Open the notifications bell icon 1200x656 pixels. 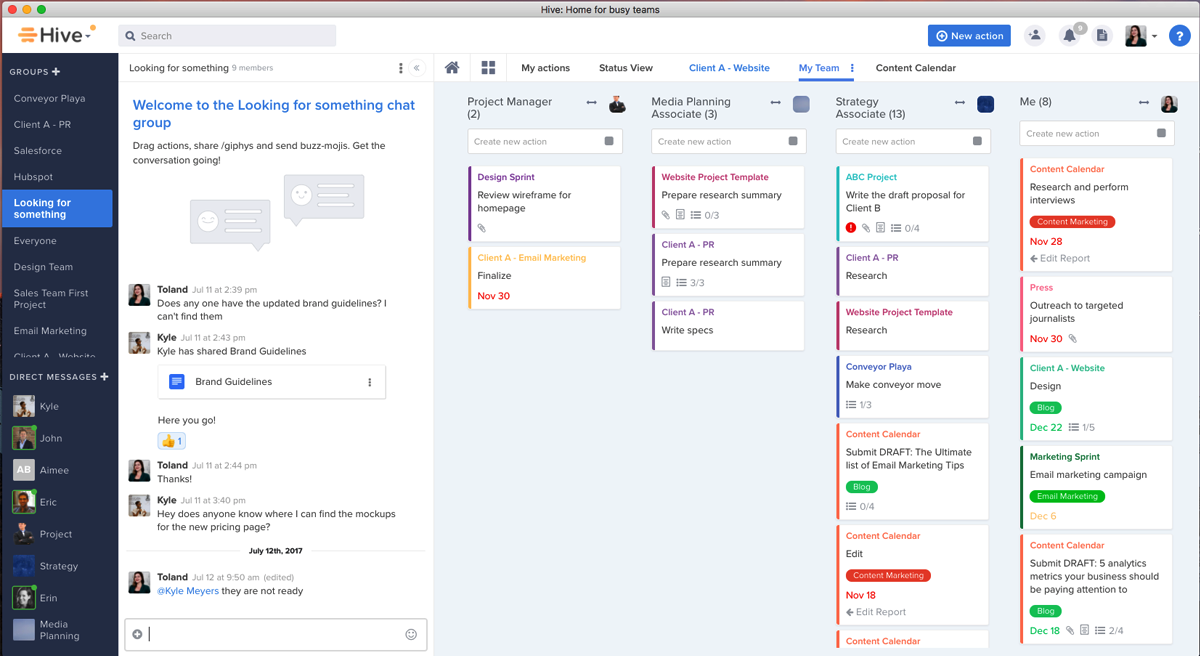[1069, 35]
